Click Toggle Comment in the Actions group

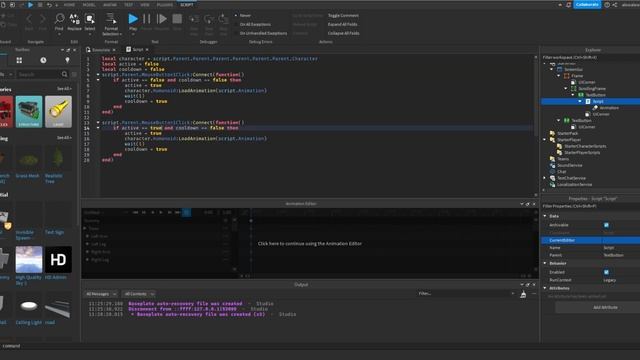[343, 16]
